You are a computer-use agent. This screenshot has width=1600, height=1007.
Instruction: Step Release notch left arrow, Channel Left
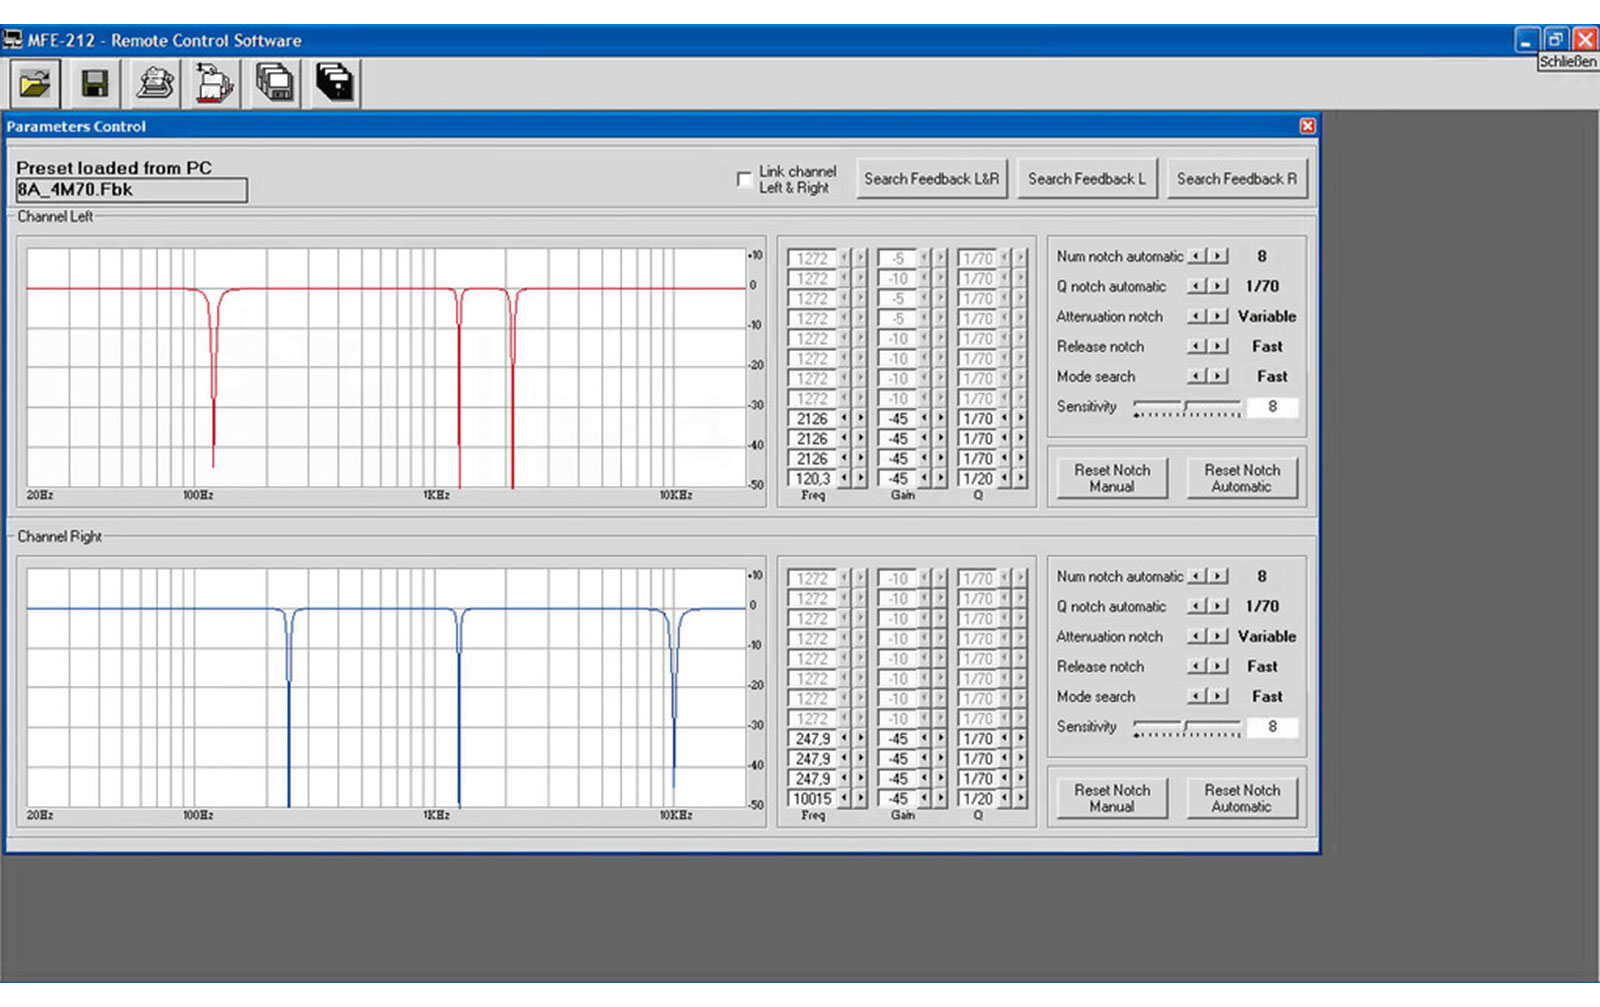1196,346
